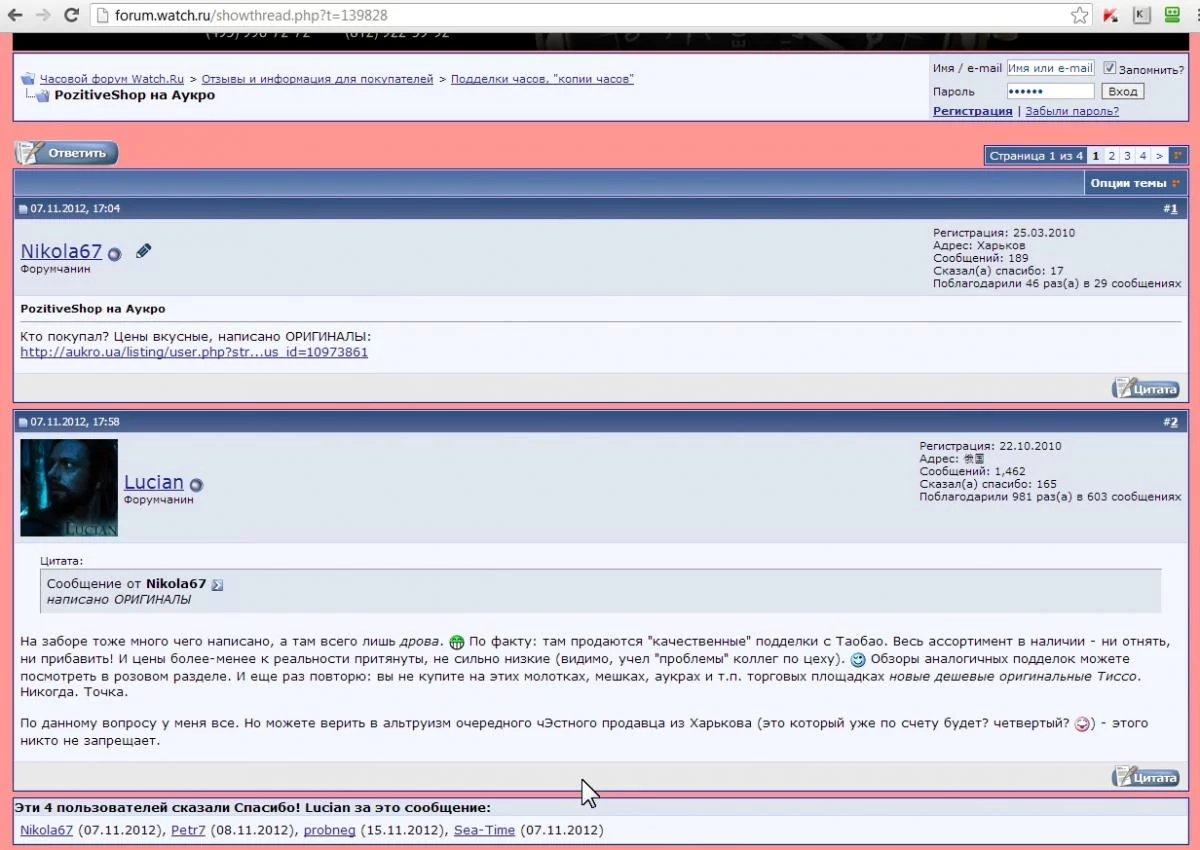This screenshot has height=850, width=1200.
Task: Go back with the browser back arrow
Action: point(16,15)
